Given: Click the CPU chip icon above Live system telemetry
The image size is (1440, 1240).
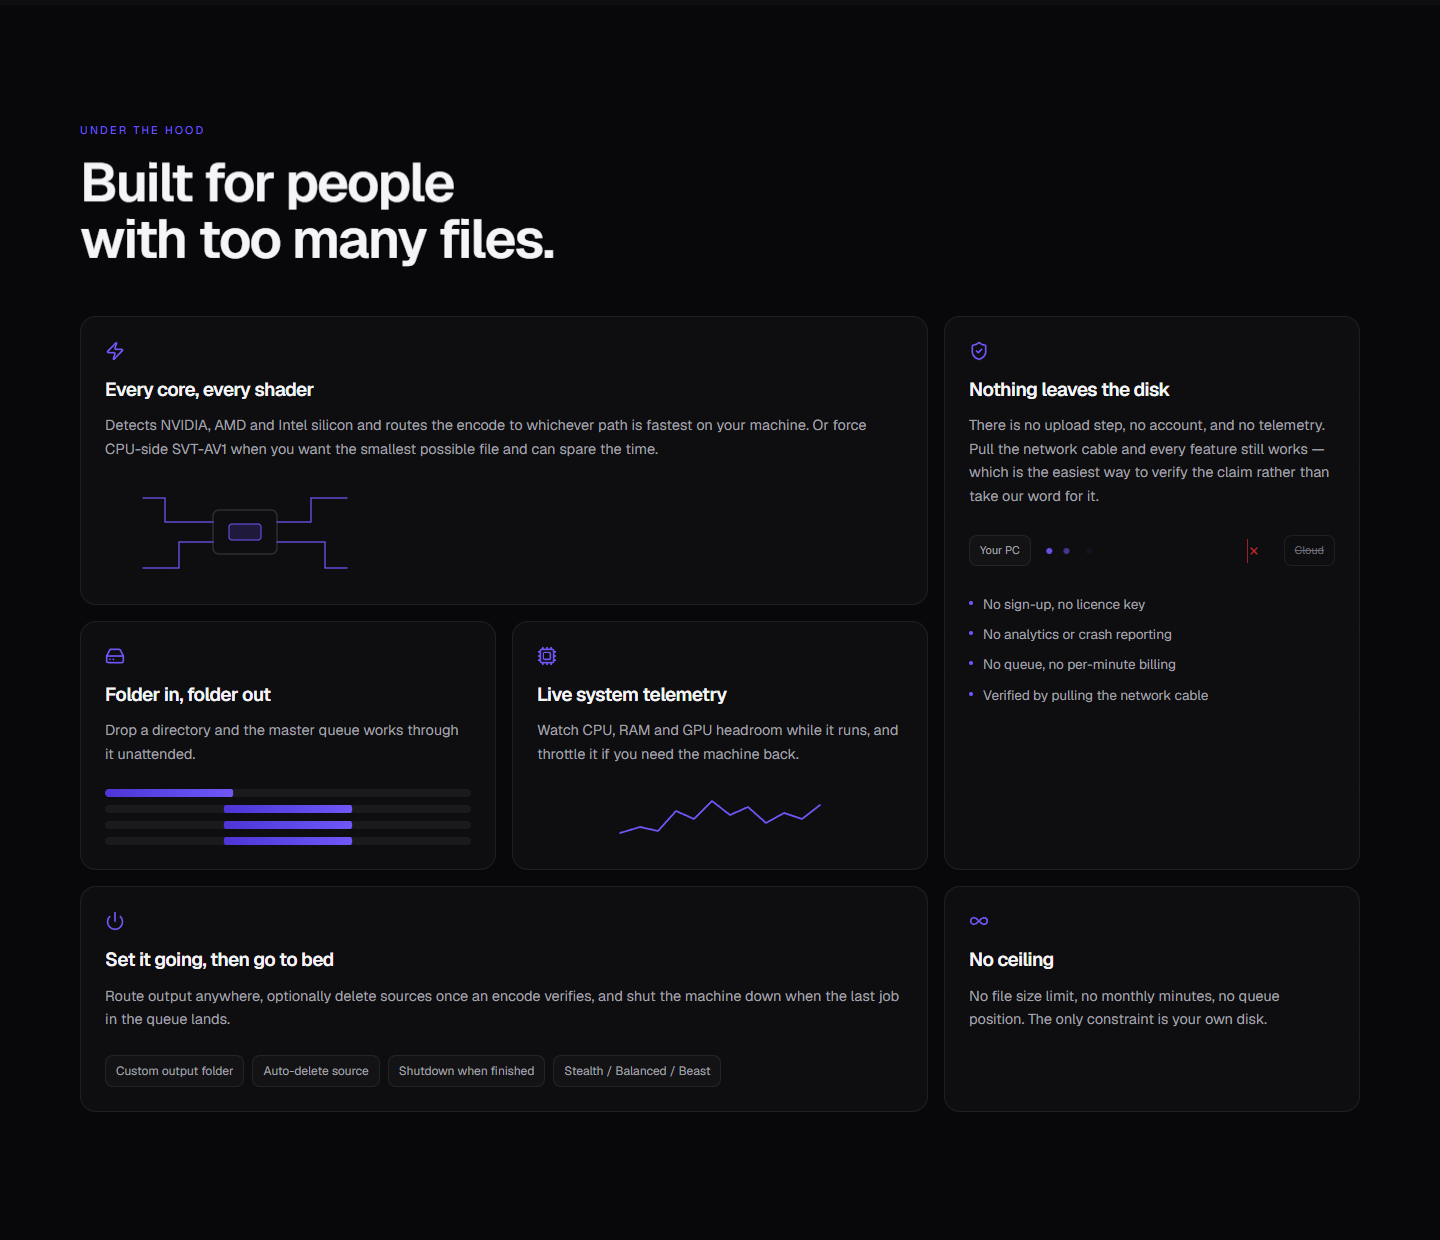Looking at the screenshot, I should click(547, 656).
